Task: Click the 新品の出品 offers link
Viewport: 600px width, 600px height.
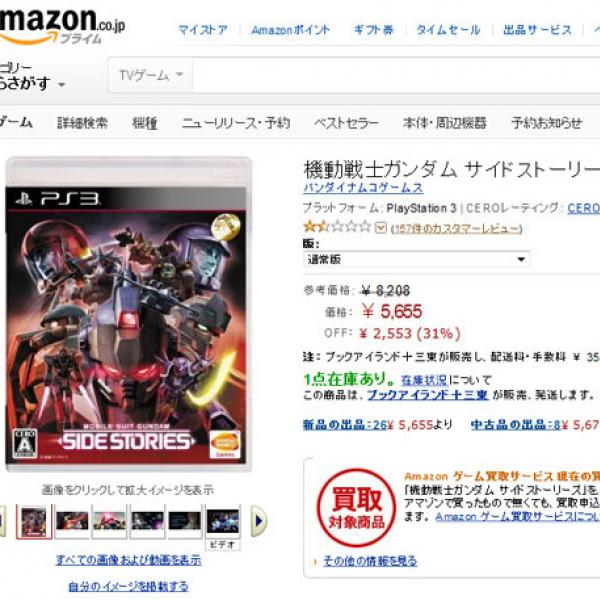Action: click(x=345, y=425)
